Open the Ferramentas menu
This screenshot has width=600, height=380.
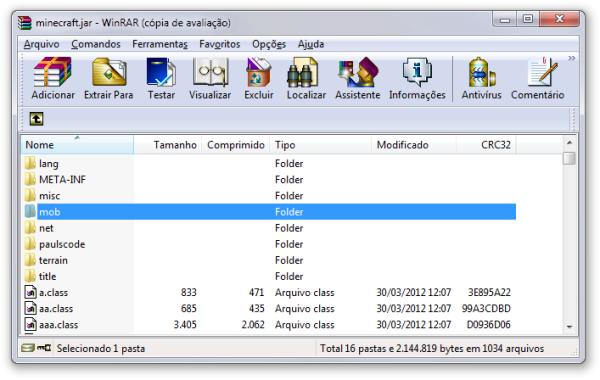(x=160, y=44)
